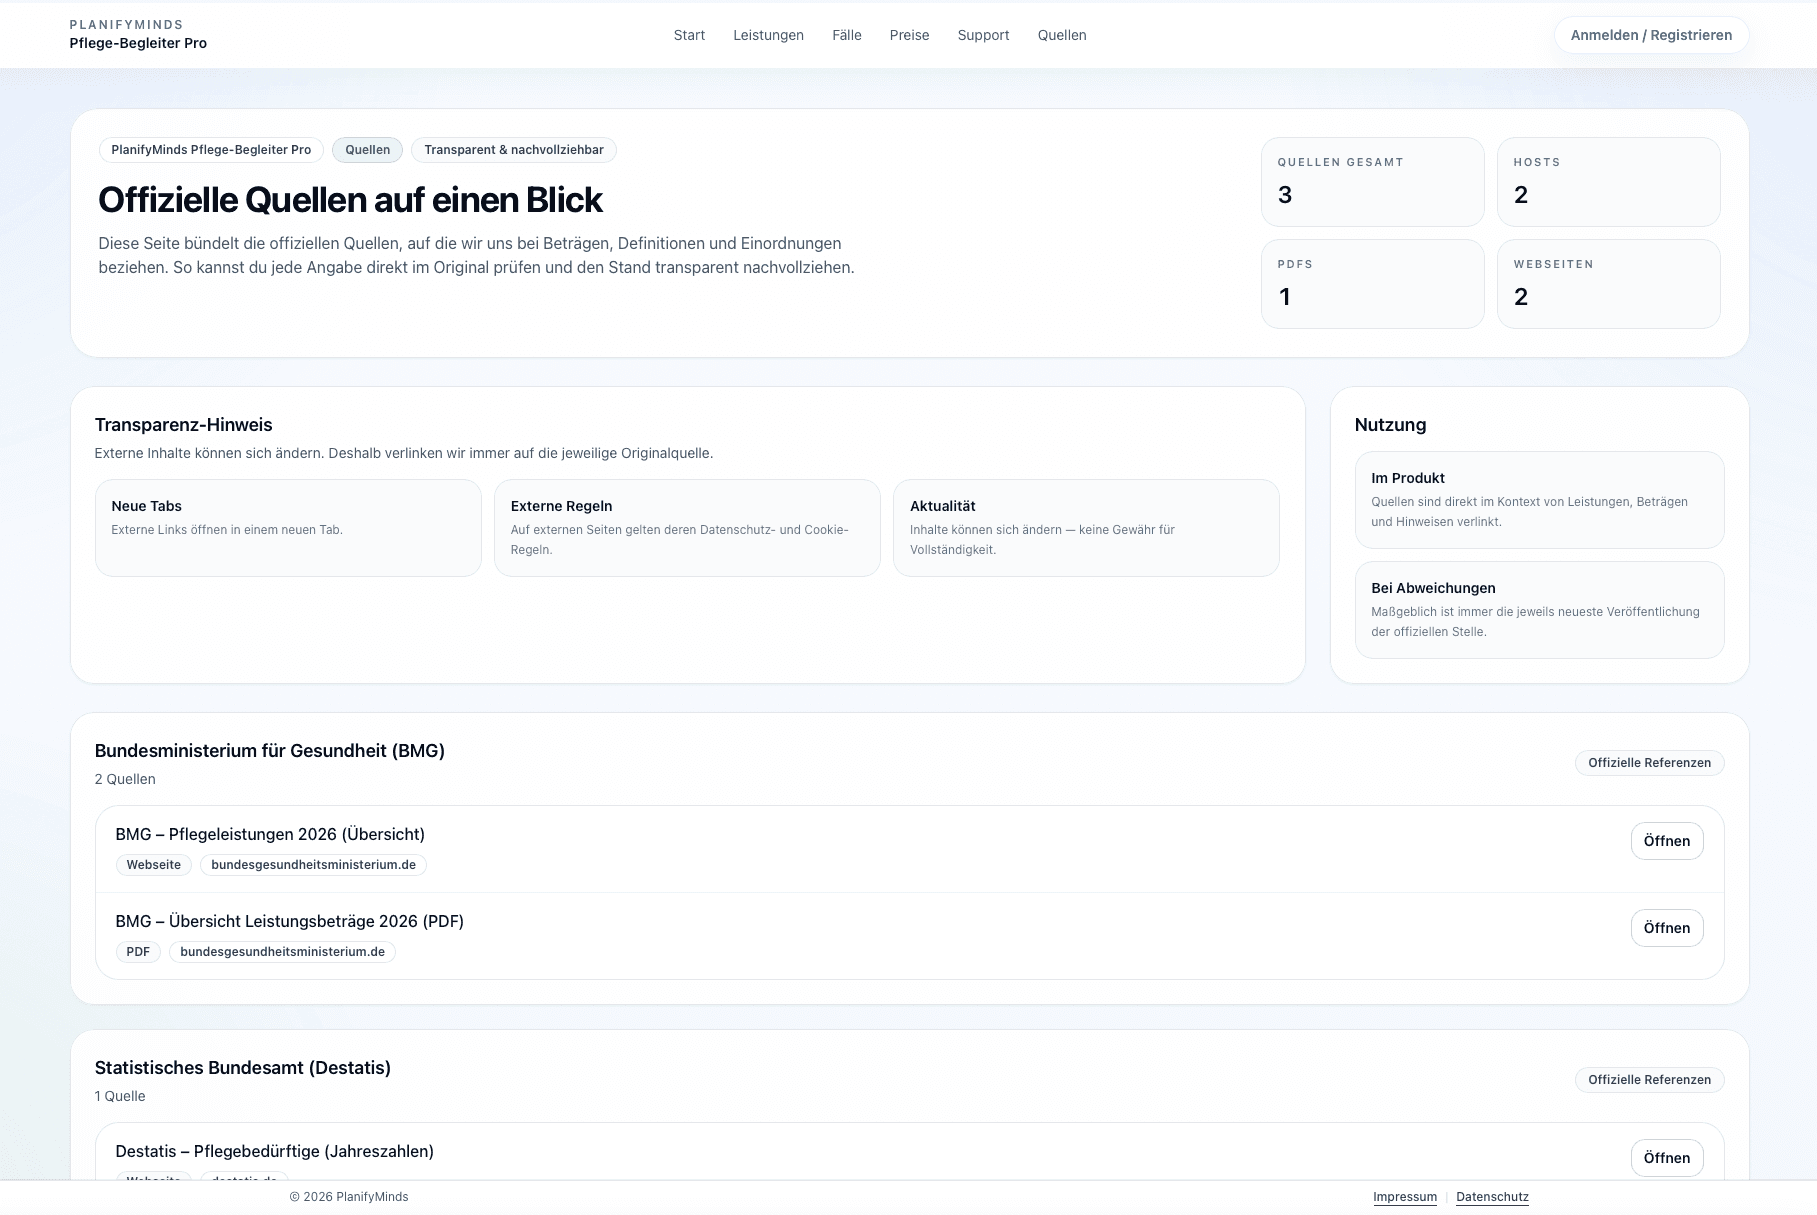Viewport: 1817px width, 1215px height.
Task: Click Quellen in the top navigation
Action: 1061,35
